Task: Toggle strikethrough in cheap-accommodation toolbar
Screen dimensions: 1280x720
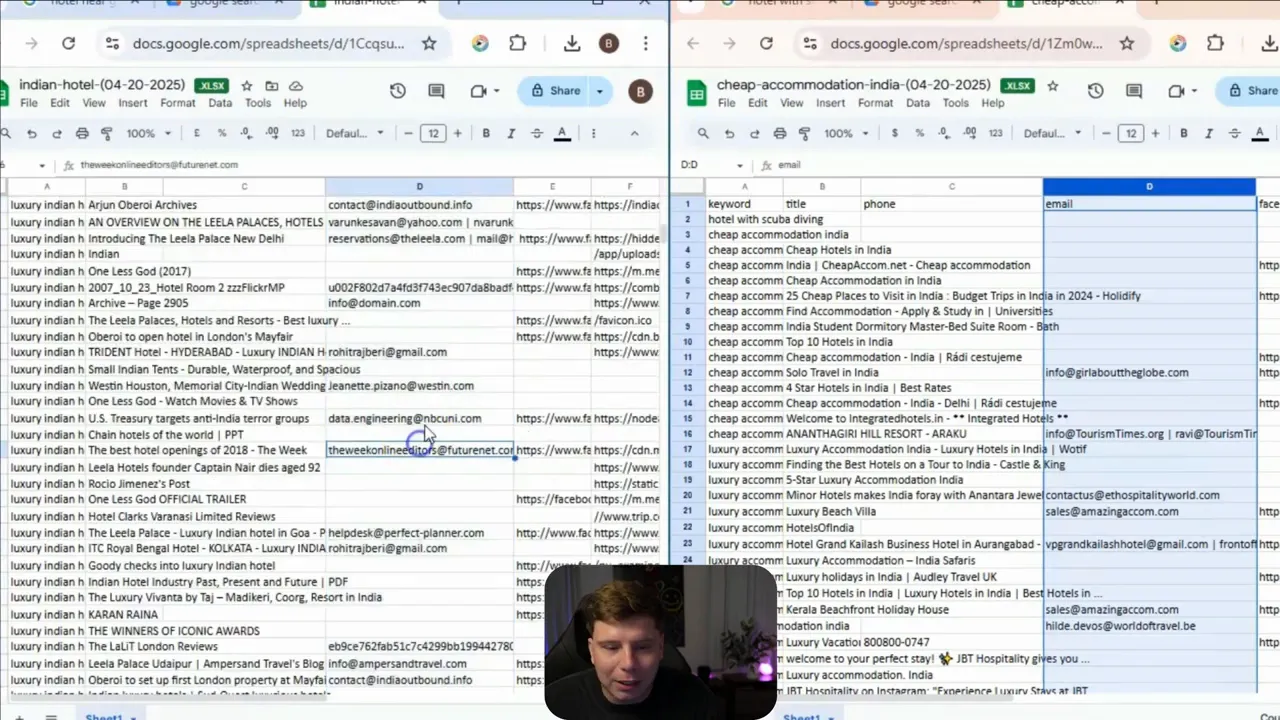Action: (1235, 133)
